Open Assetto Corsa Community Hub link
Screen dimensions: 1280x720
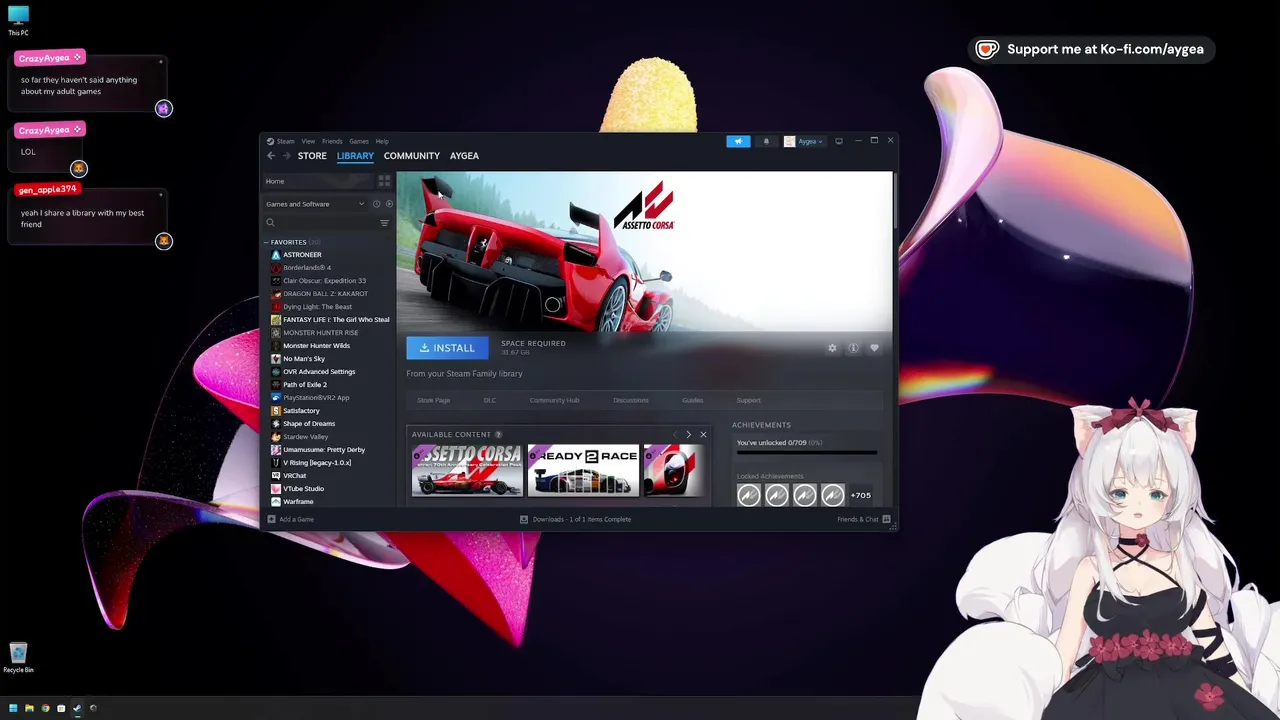pyautogui.click(x=554, y=400)
